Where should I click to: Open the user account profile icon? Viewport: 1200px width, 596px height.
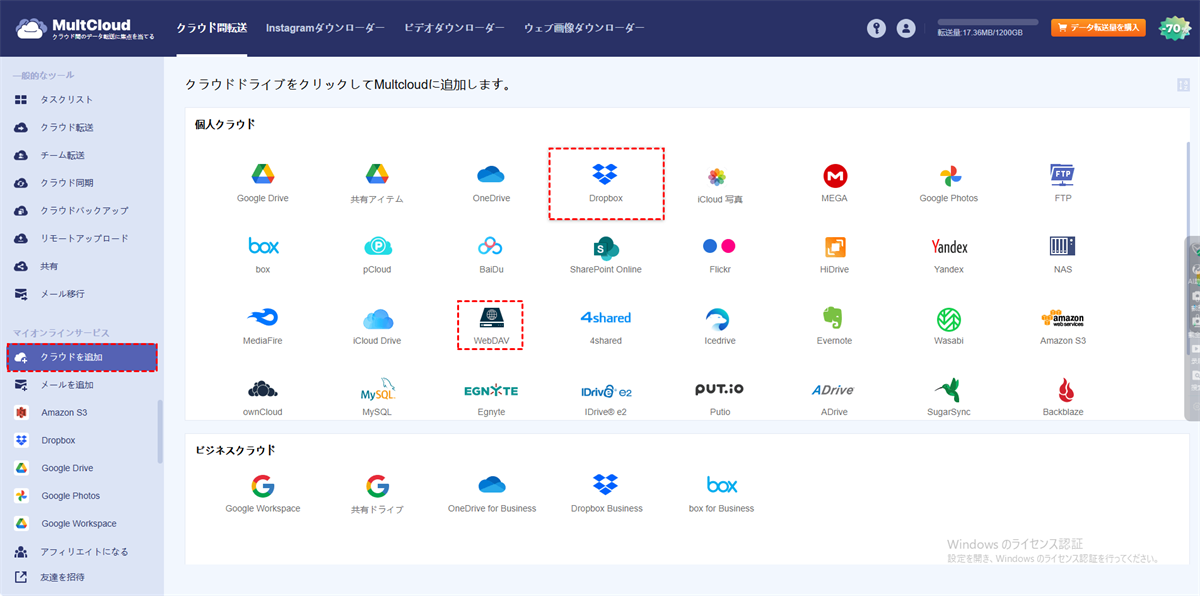906,28
